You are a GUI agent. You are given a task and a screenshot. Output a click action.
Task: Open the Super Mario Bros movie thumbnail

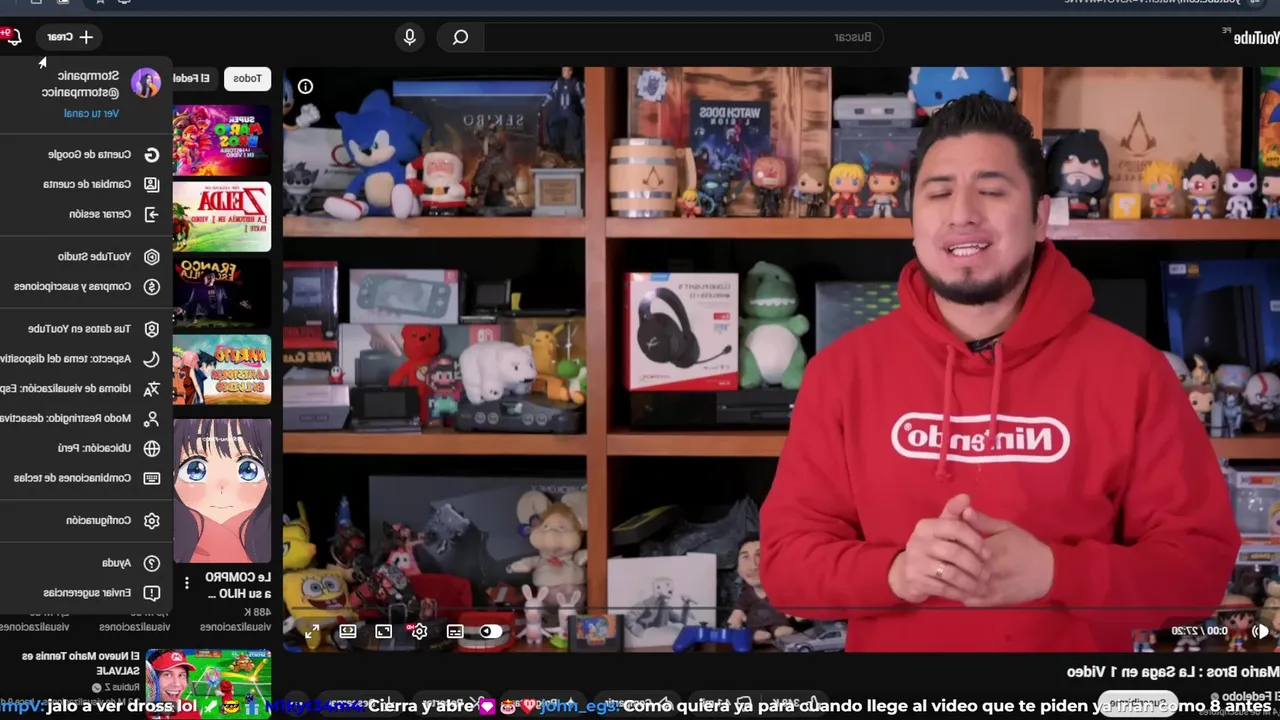[x=222, y=140]
